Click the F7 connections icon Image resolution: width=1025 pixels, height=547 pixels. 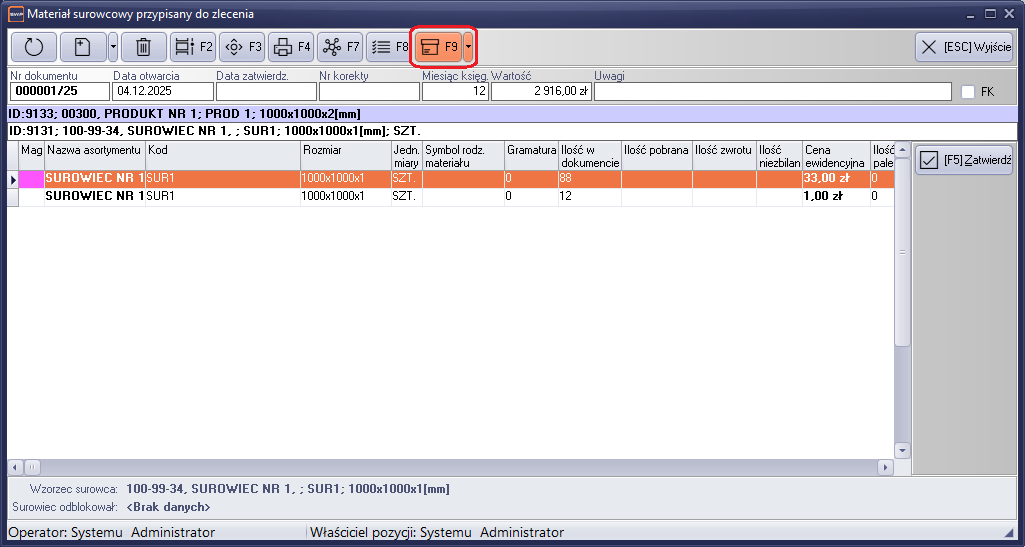coord(340,47)
